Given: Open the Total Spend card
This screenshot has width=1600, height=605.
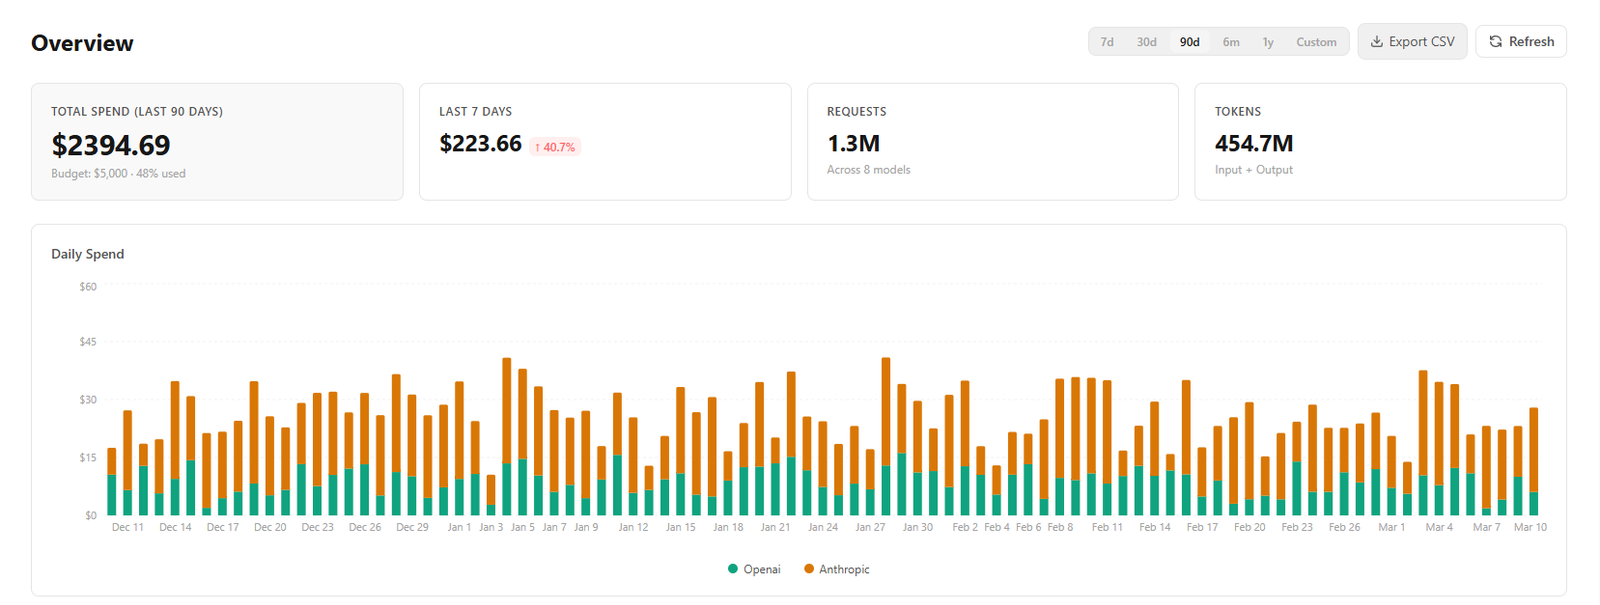Looking at the screenshot, I should tap(217, 142).
